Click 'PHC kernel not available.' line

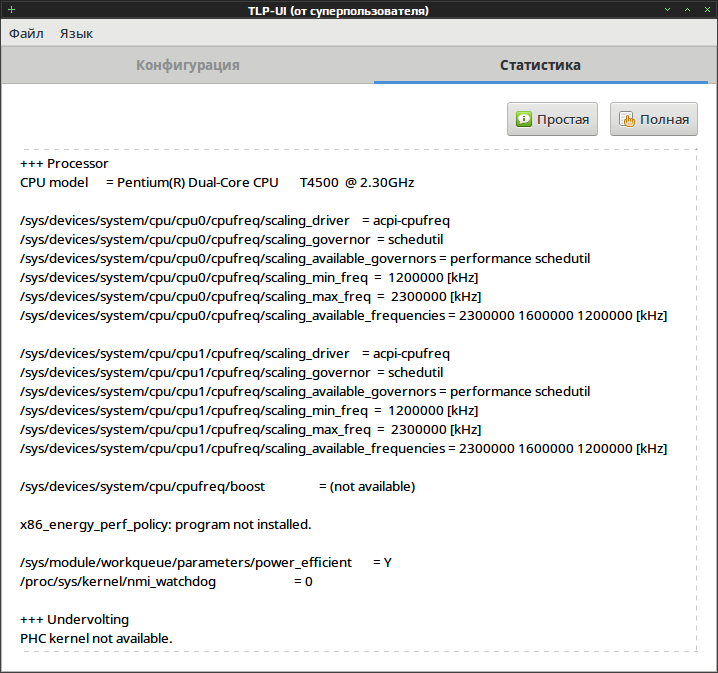[x=96, y=639]
